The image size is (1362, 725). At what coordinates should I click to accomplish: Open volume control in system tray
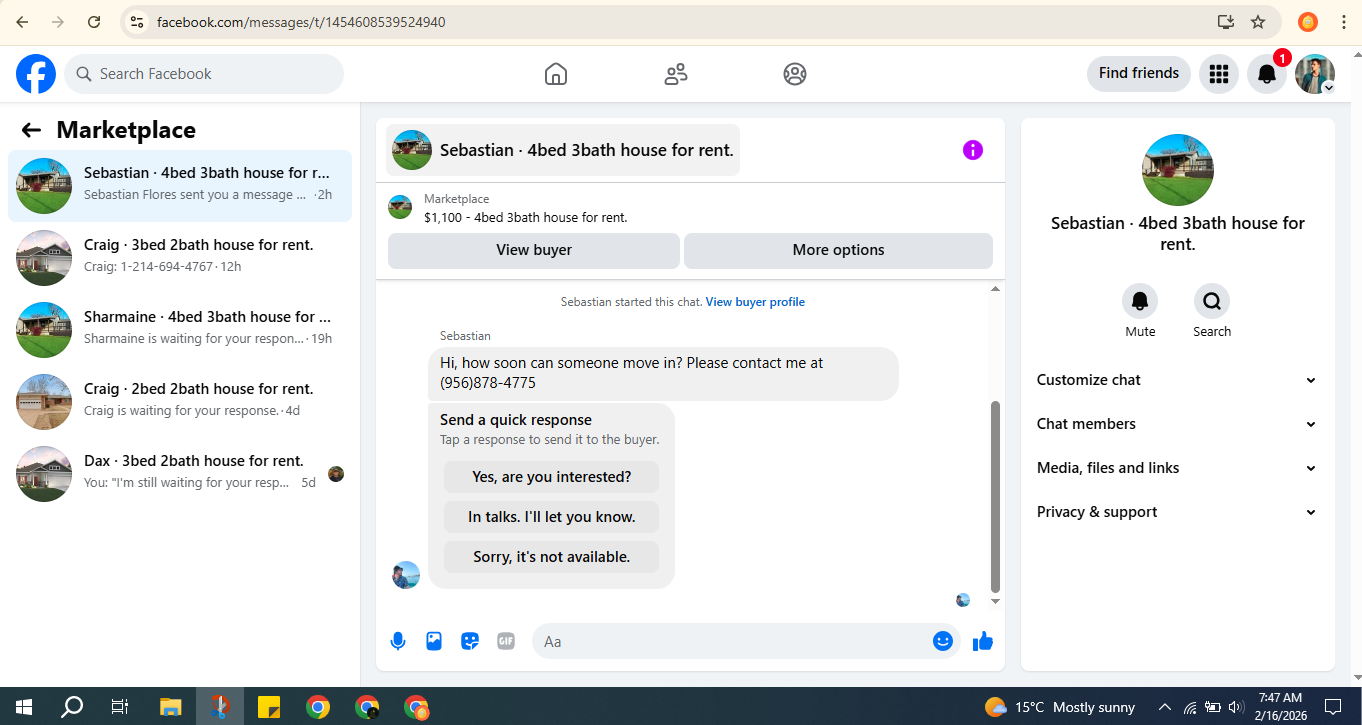point(1235,707)
